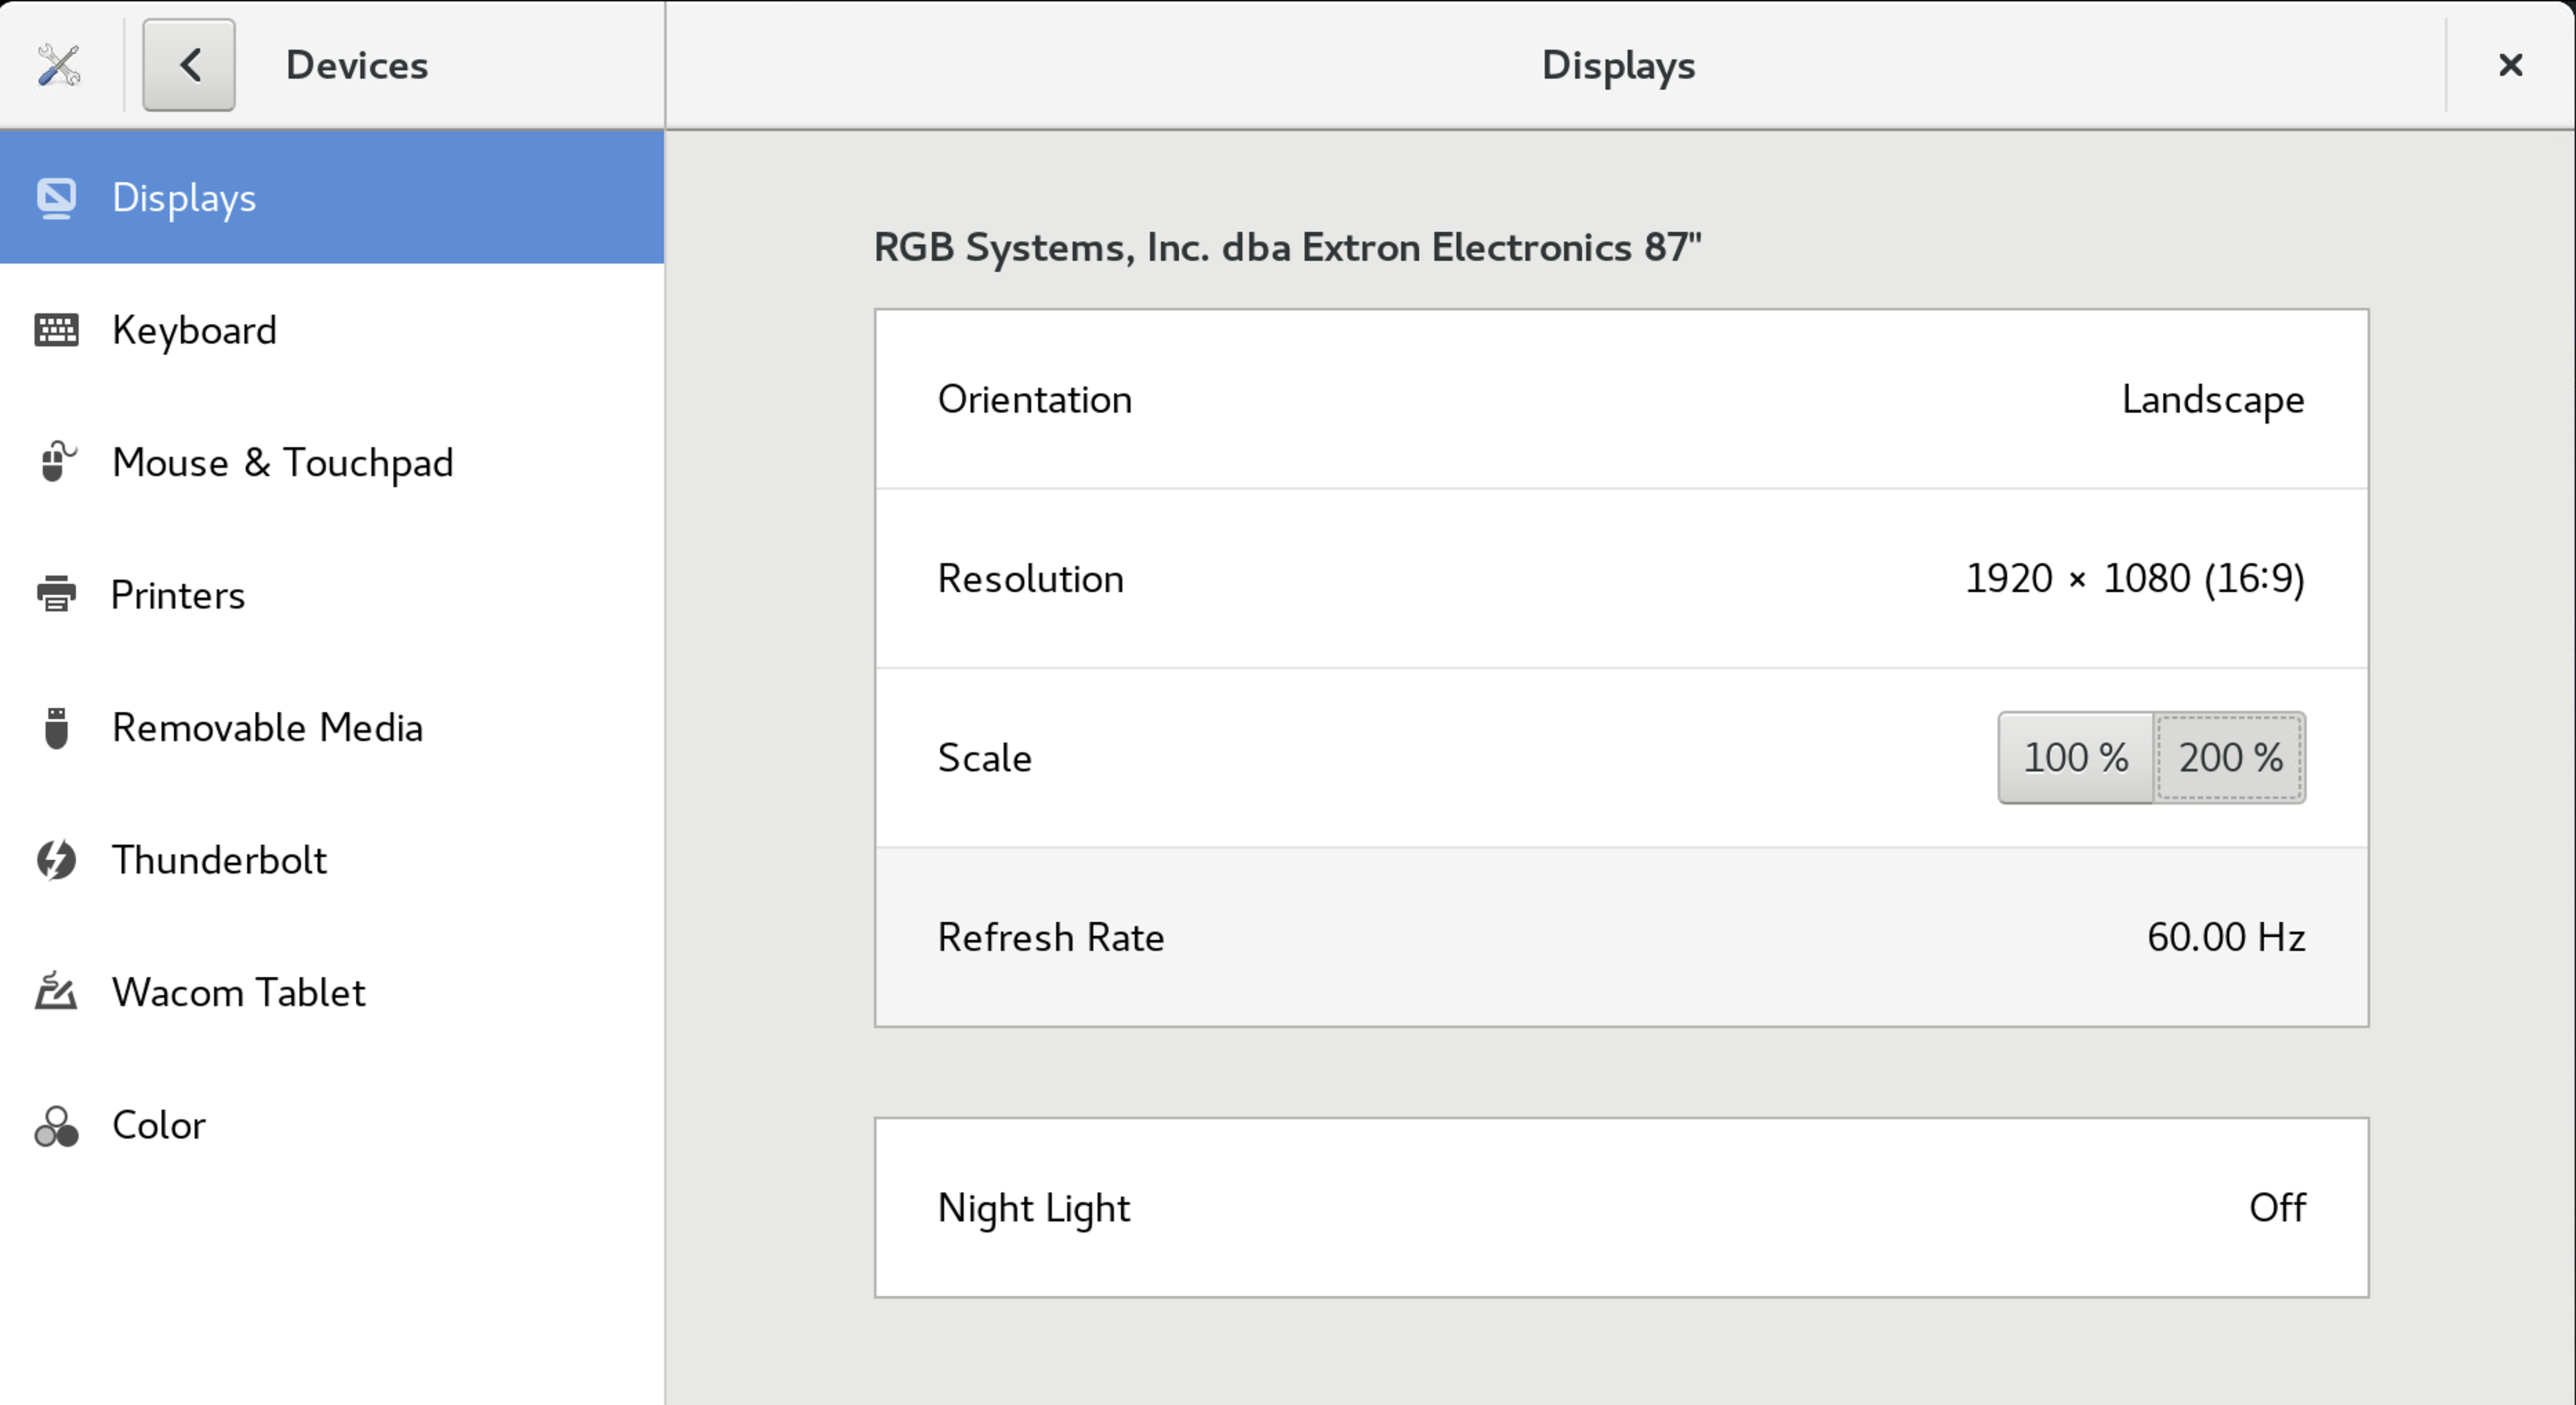
Task: Click the Printers icon
Action: [56, 594]
